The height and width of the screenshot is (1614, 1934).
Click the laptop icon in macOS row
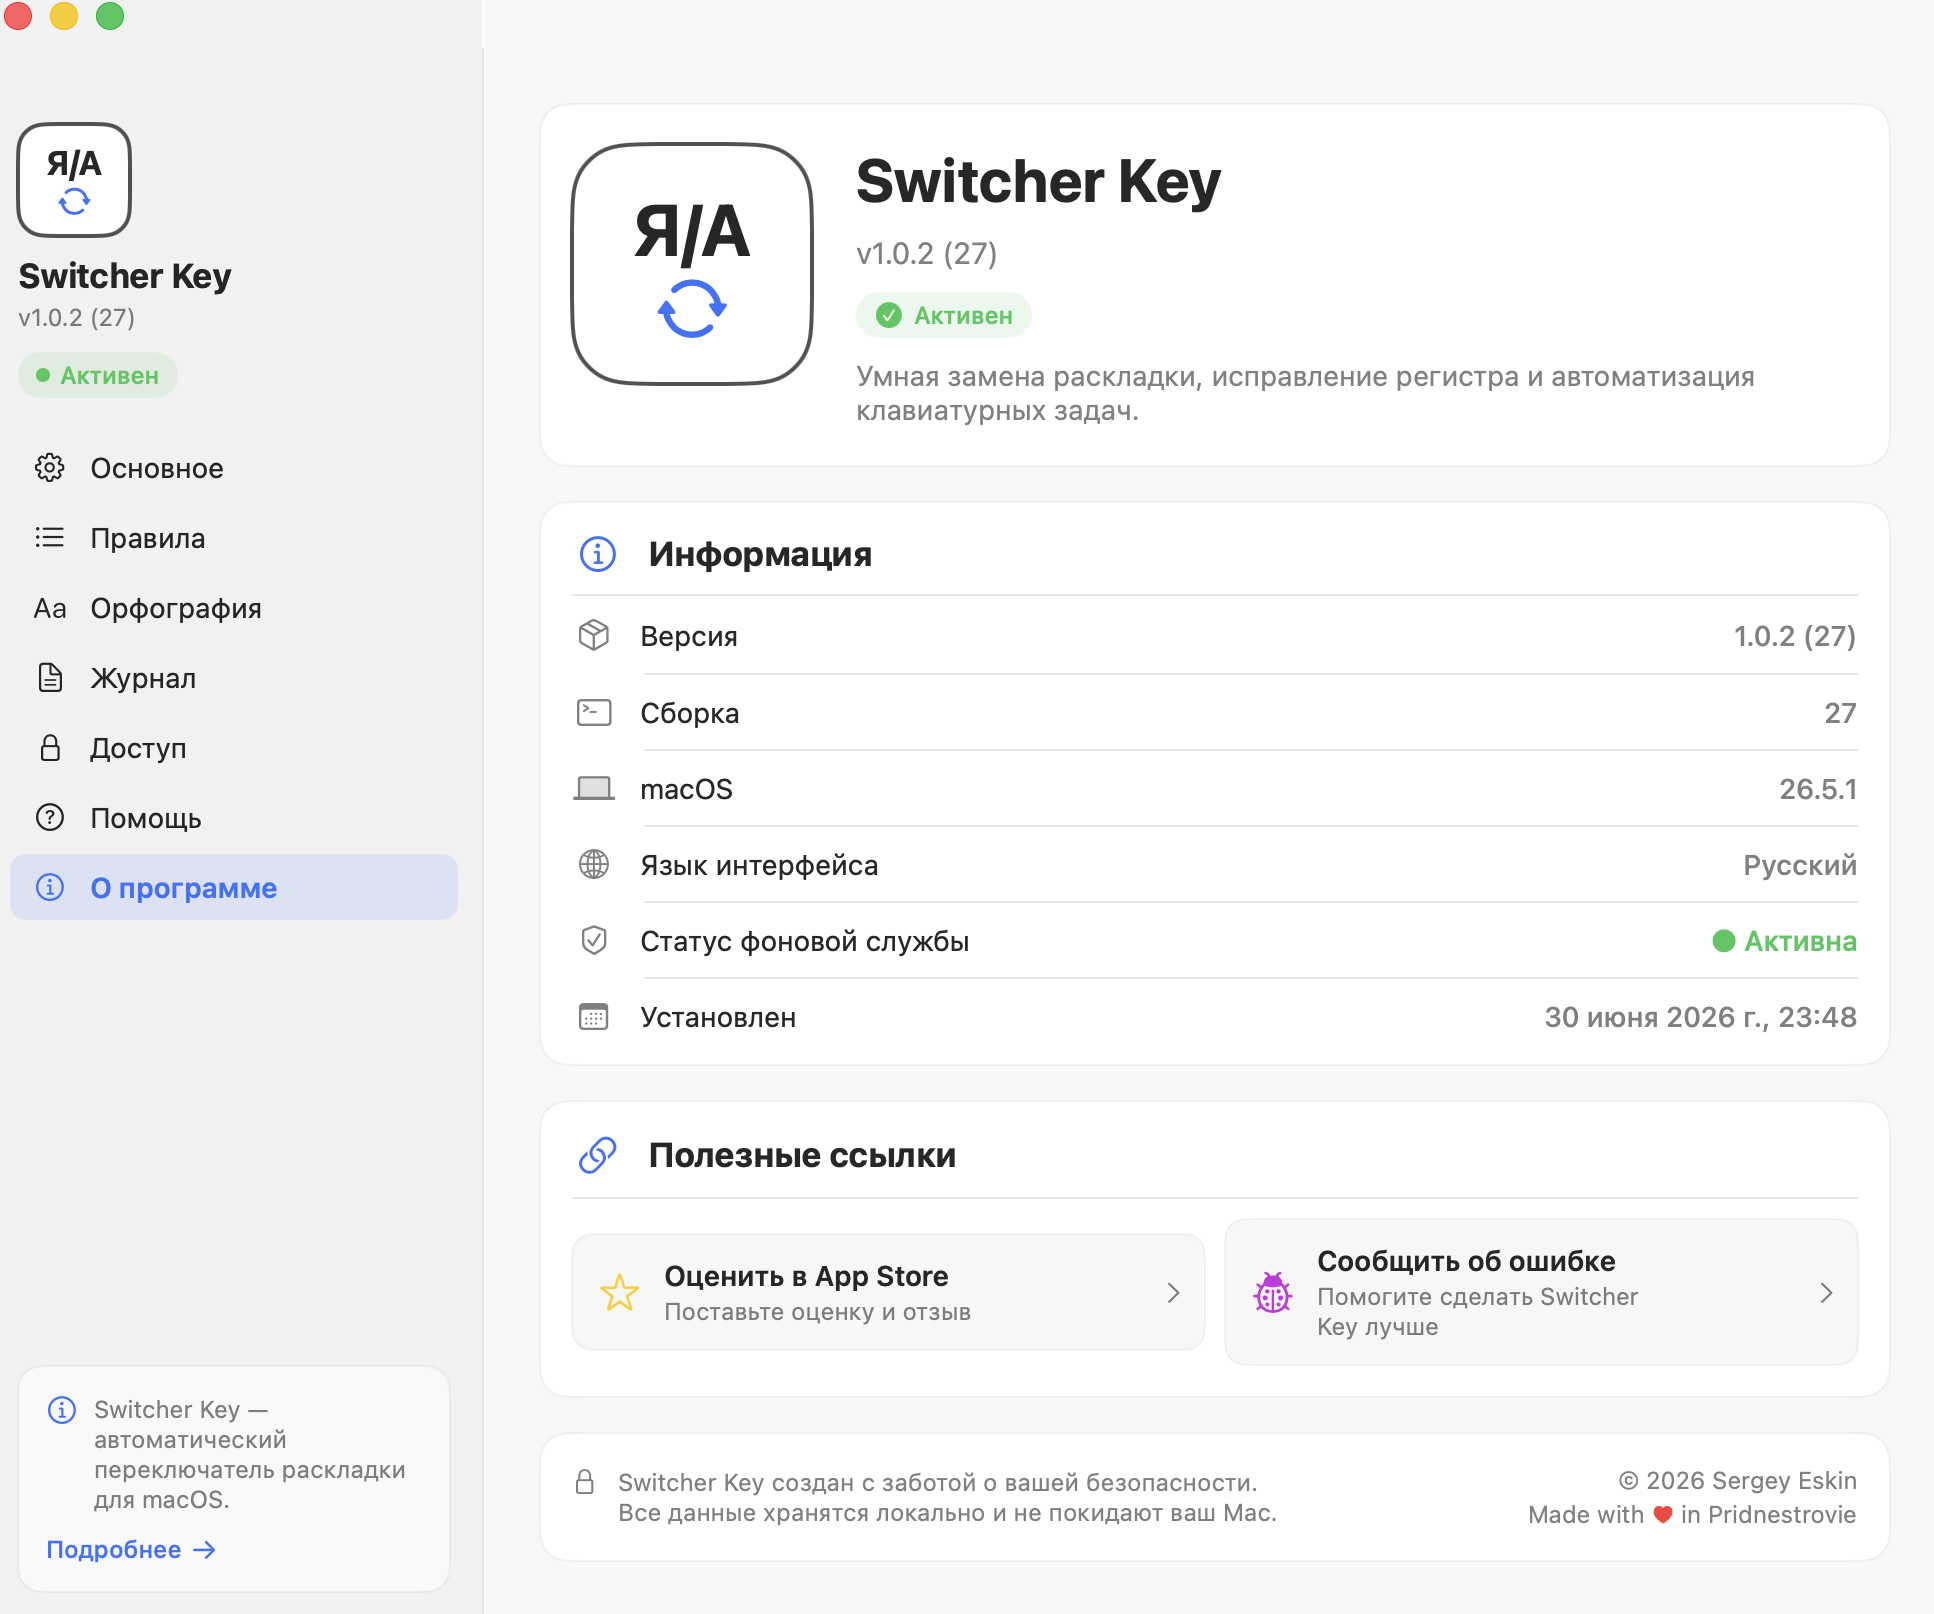coord(594,789)
